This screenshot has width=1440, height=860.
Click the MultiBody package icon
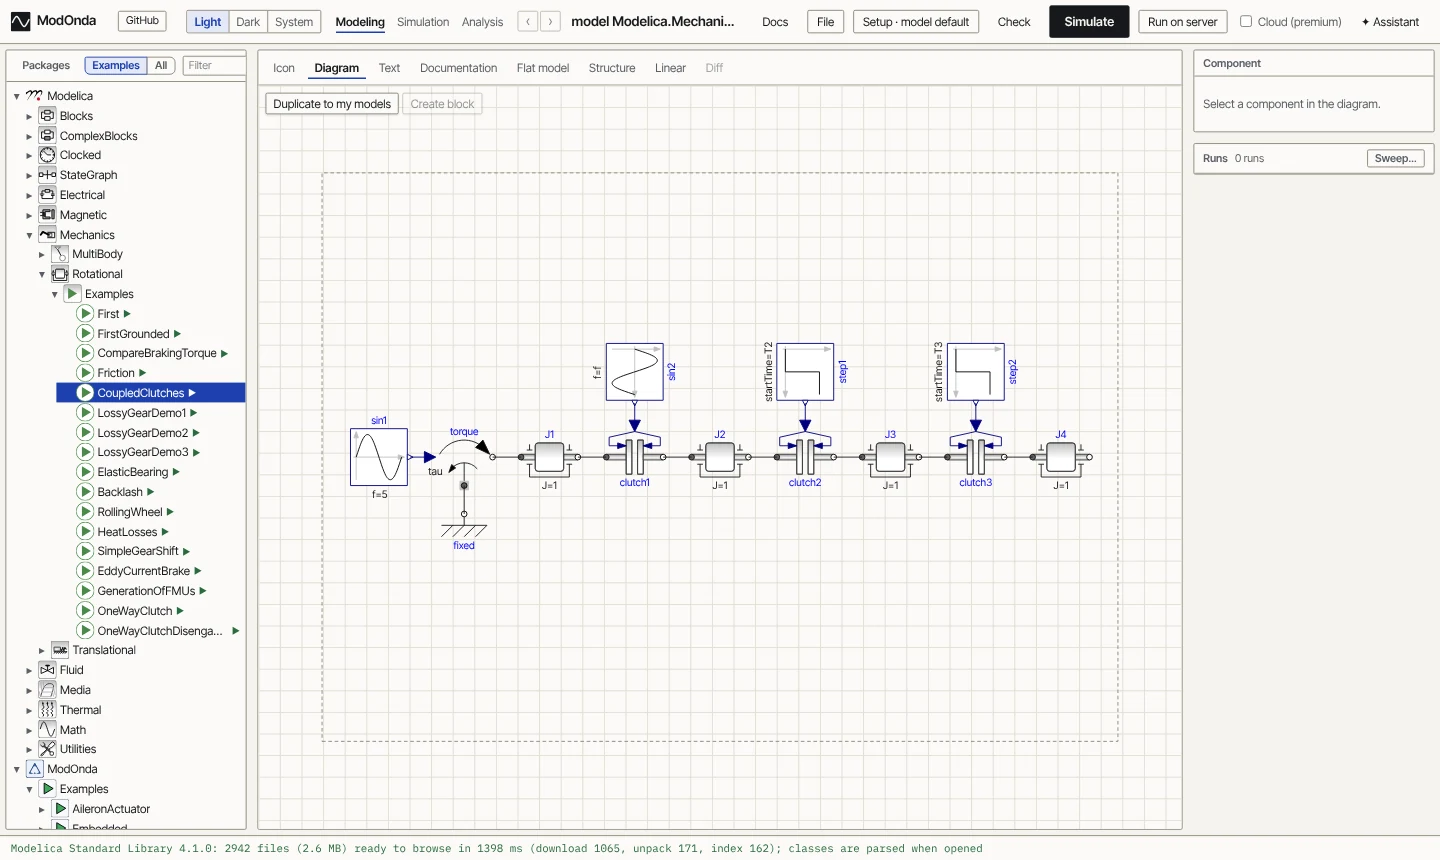tap(60, 254)
